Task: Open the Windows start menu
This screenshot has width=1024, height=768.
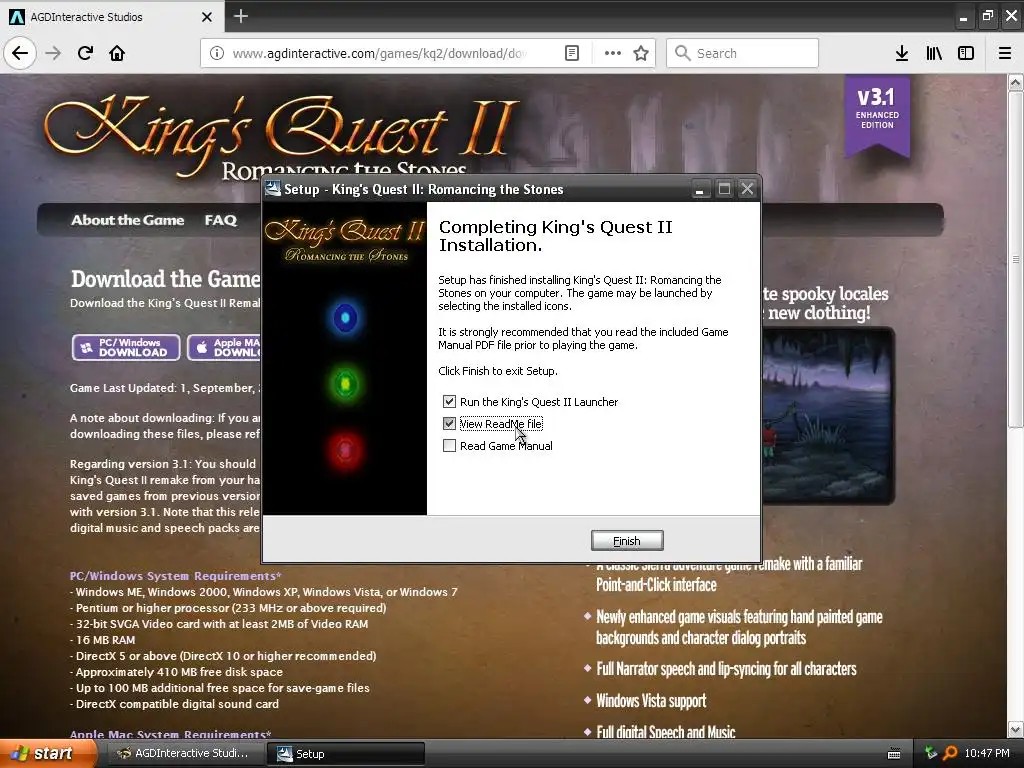Action: pos(48,753)
